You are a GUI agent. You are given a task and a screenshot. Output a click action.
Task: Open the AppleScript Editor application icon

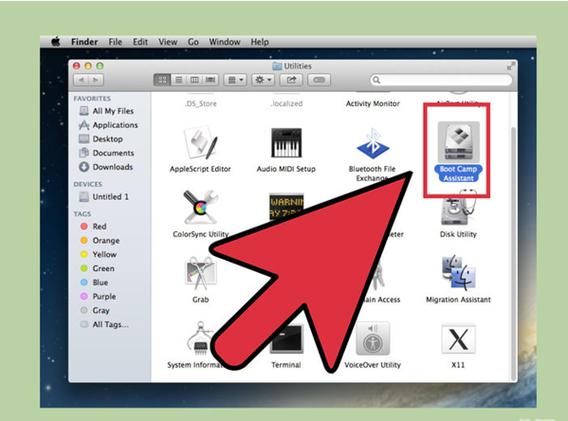pos(201,143)
